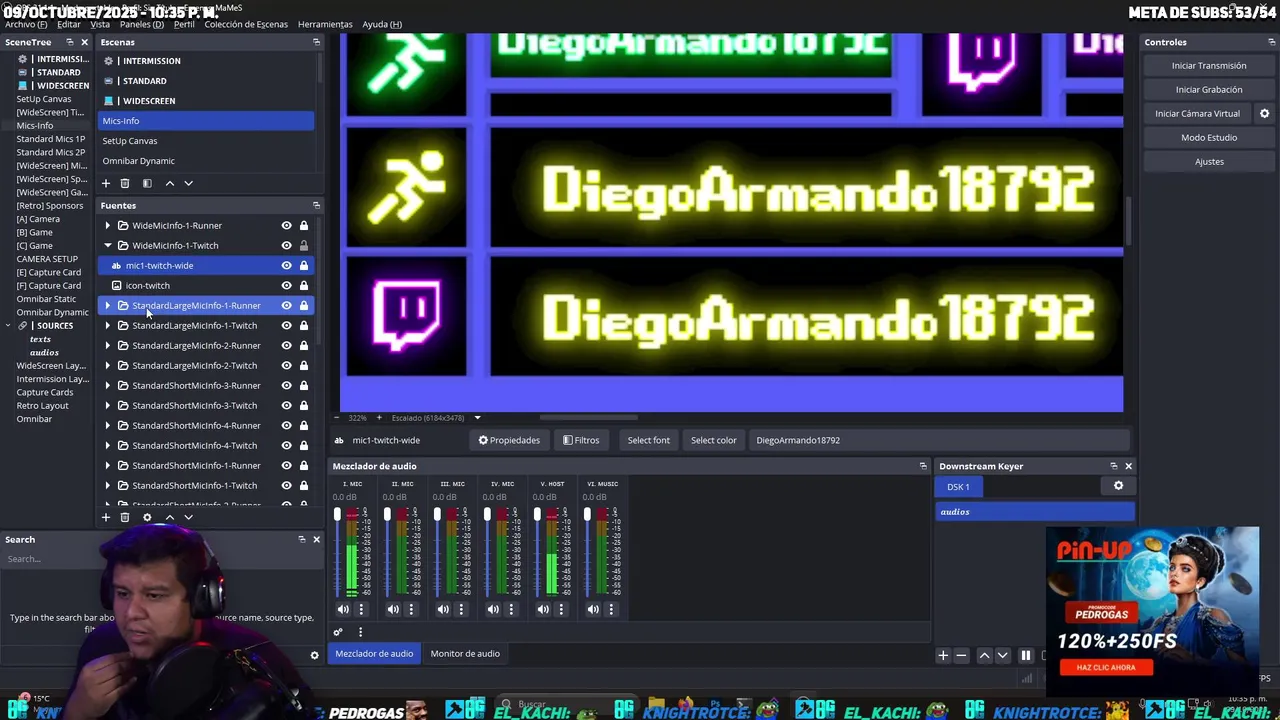Switch to Monitor de audio tab
This screenshot has width=1280, height=720.
[x=465, y=653]
